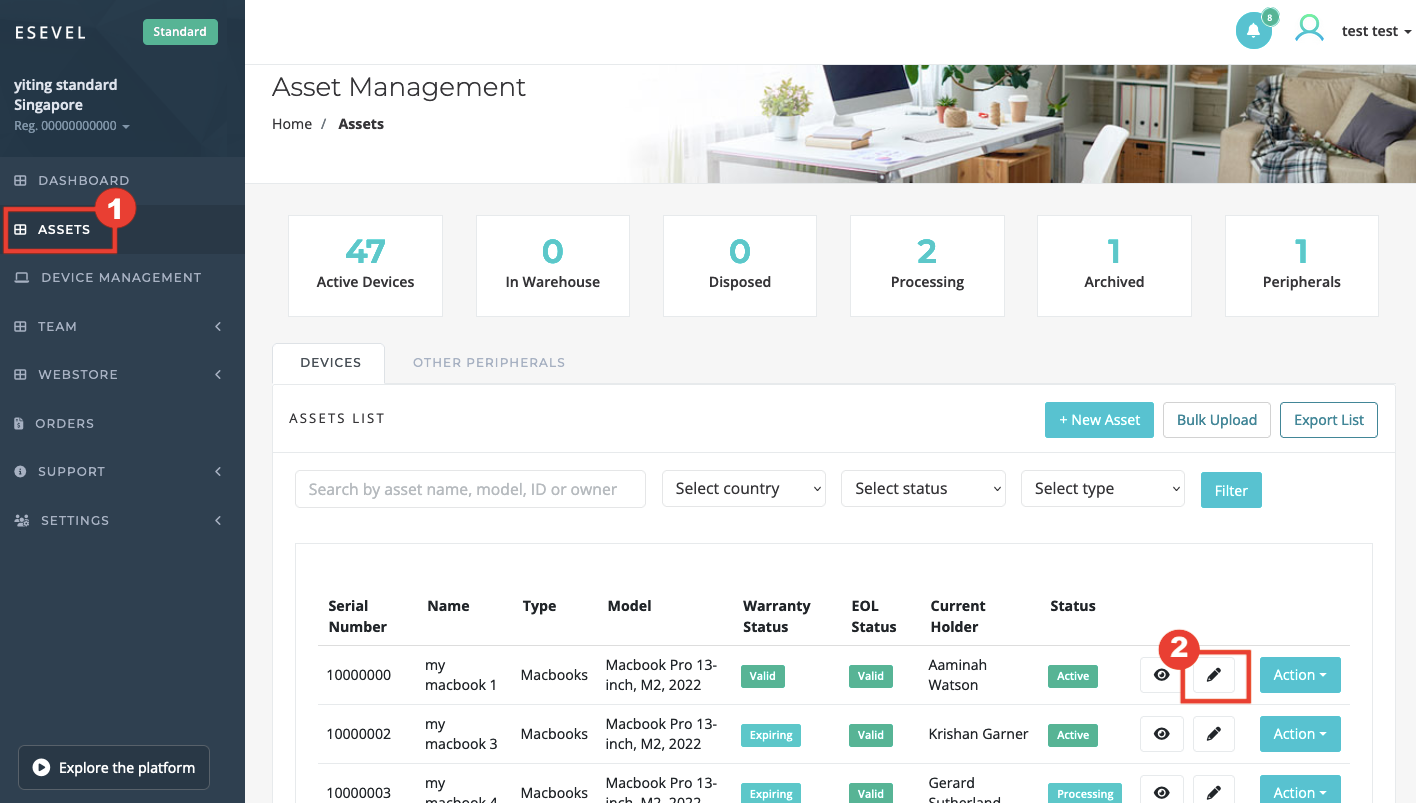The width and height of the screenshot is (1416, 803).
Task: Click the my macbook 3 name cell
Action: pyautogui.click(x=461, y=734)
